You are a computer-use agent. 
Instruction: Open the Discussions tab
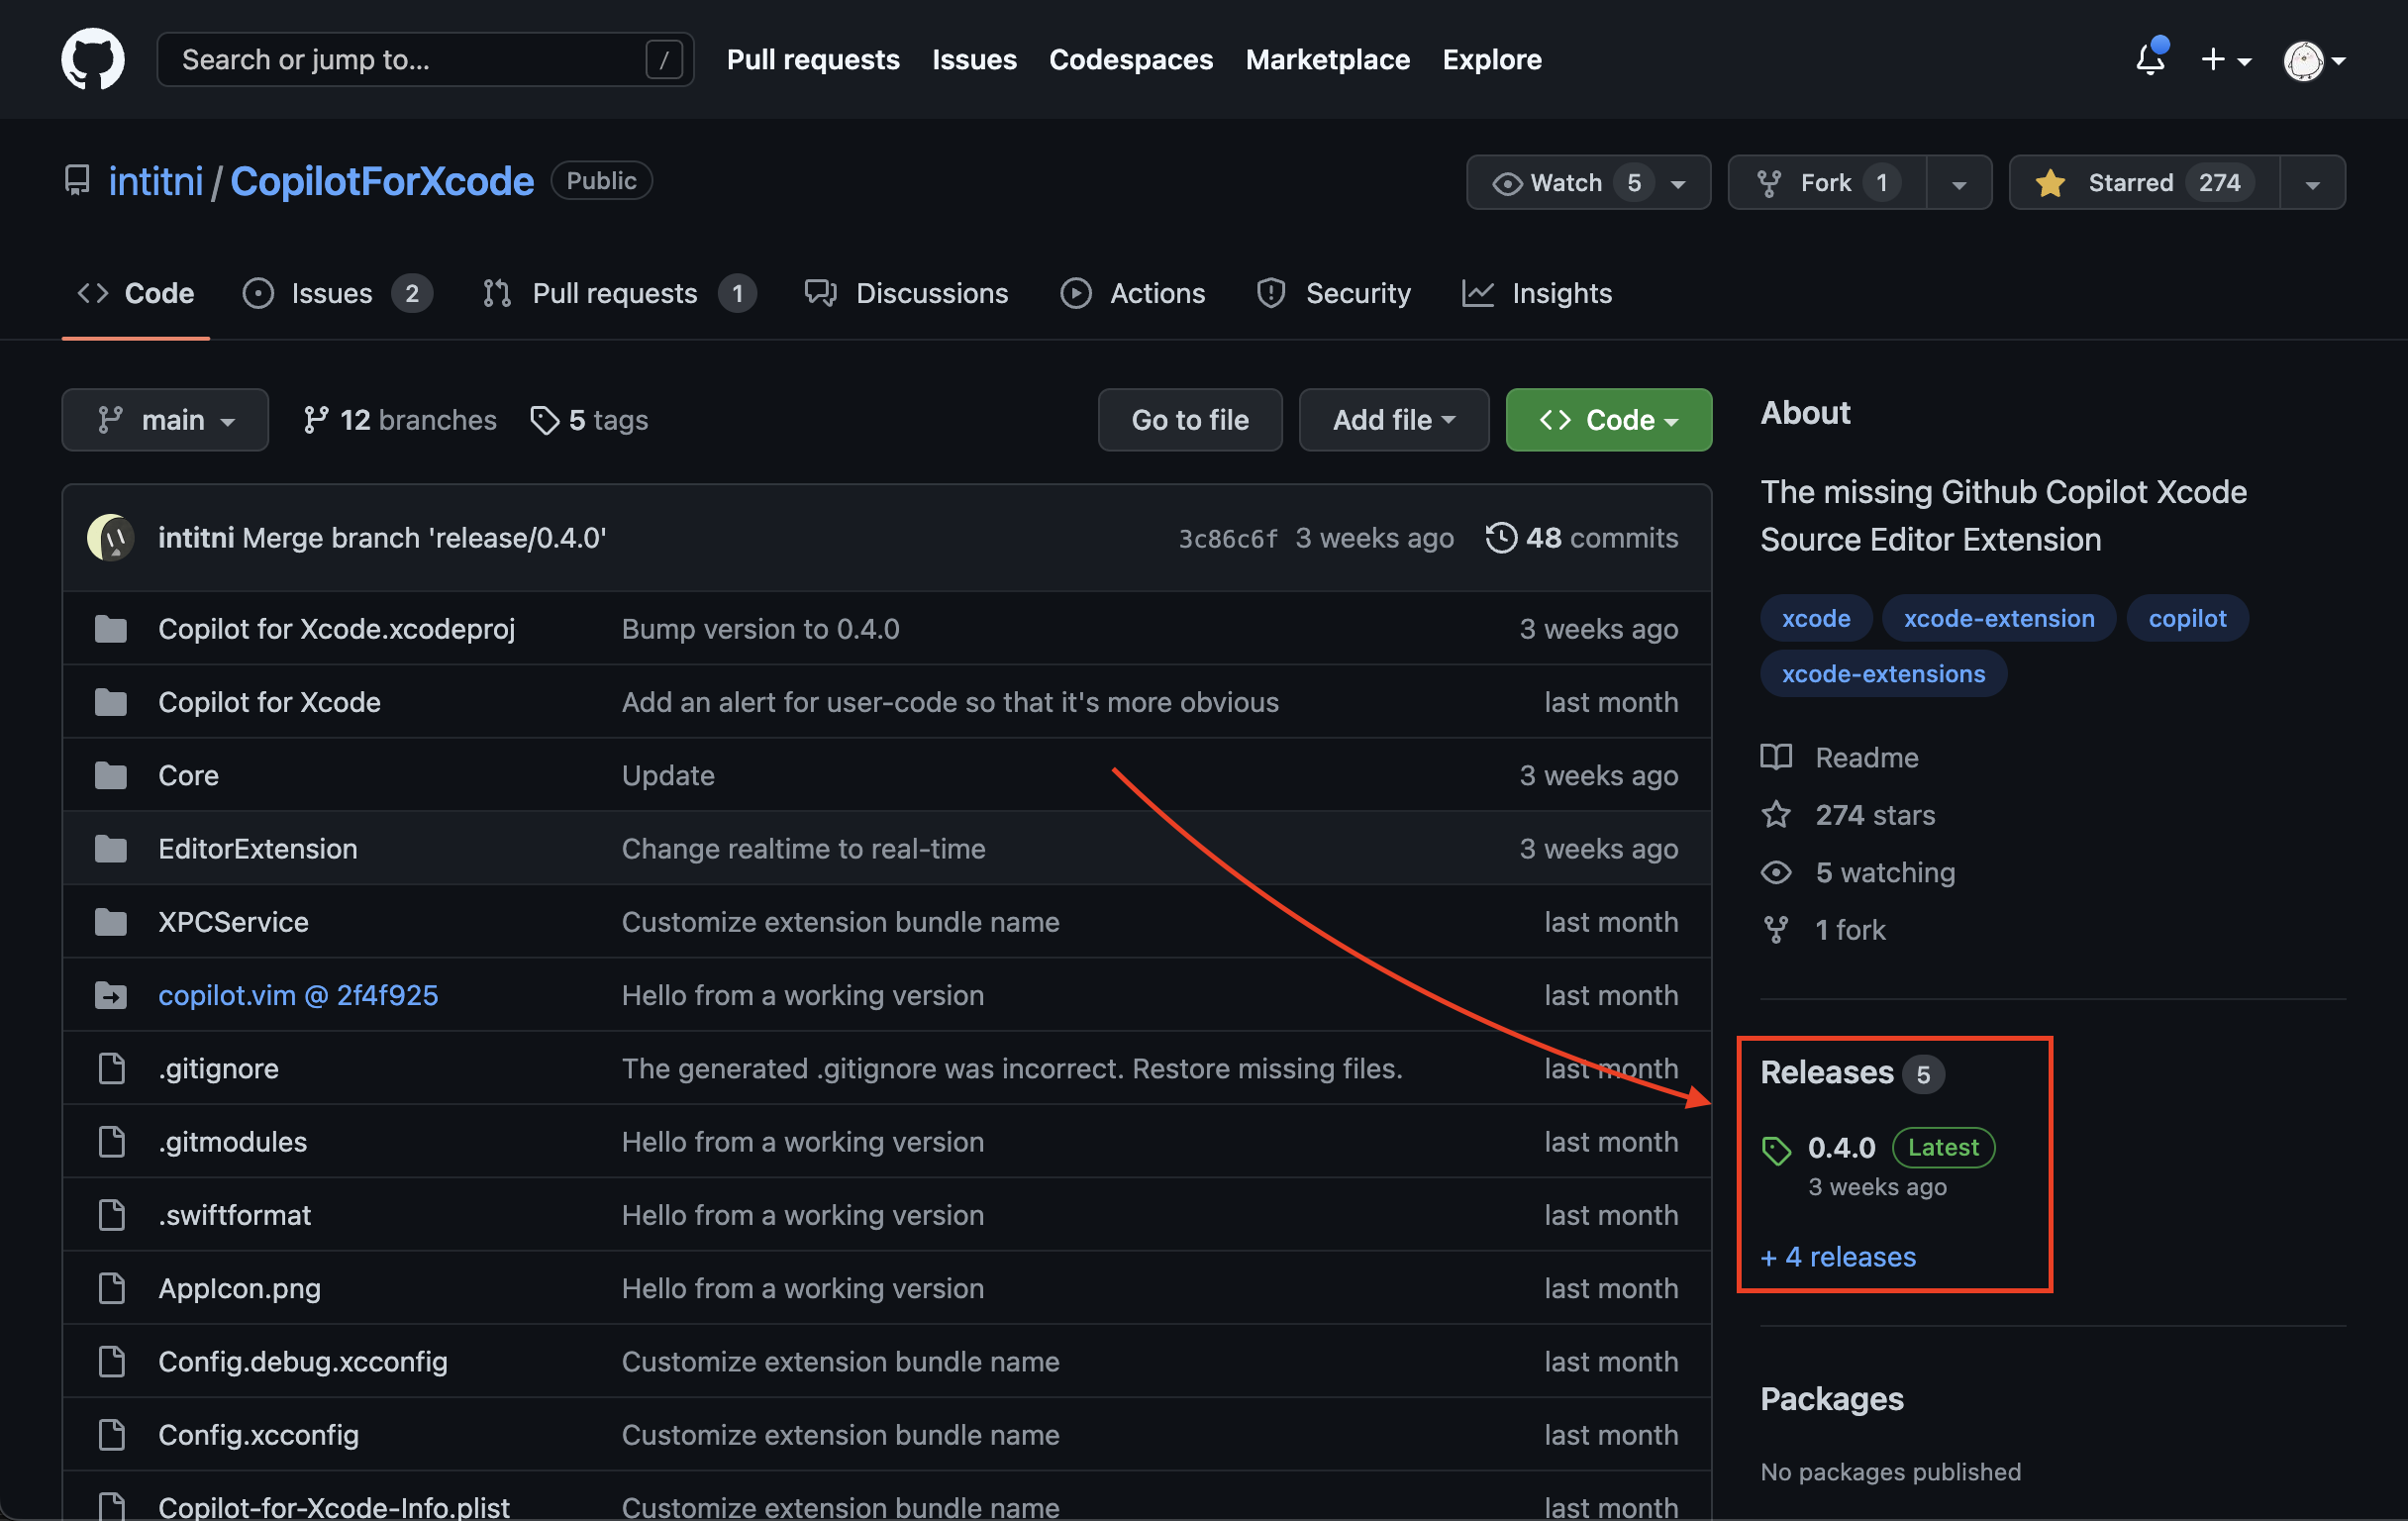907,293
